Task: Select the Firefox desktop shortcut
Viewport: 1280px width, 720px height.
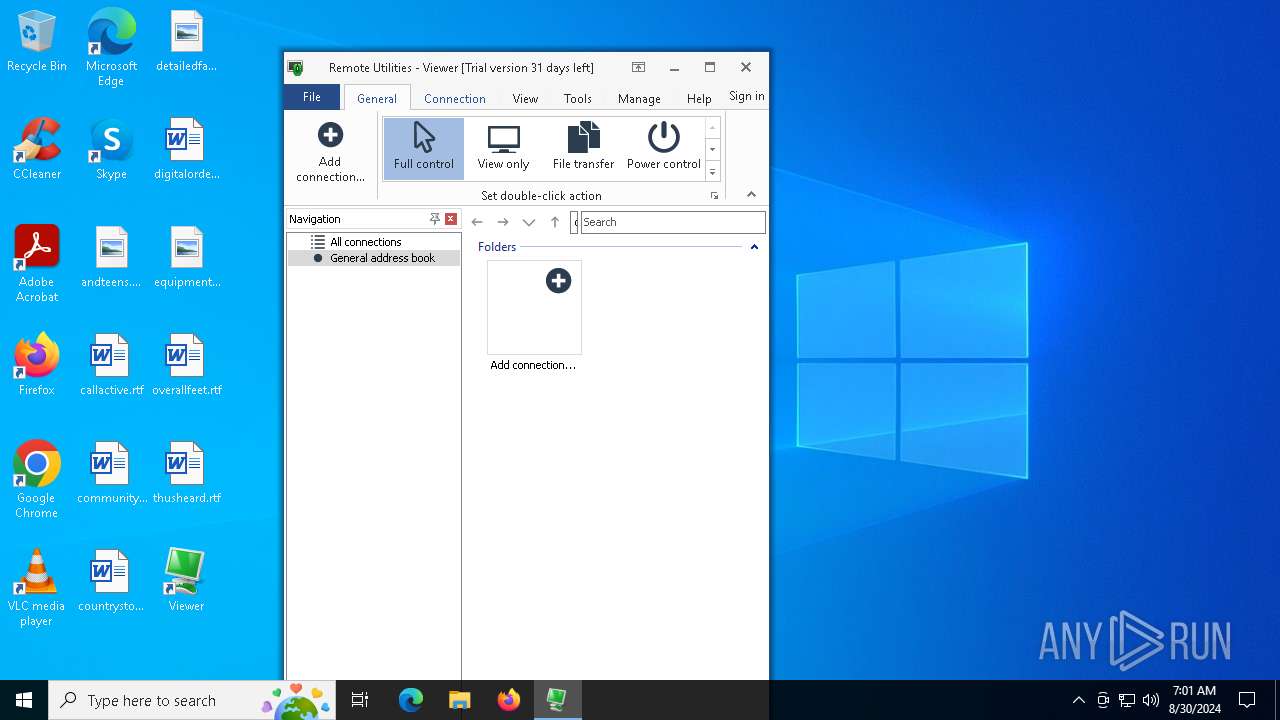Action: pyautogui.click(x=37, y=365)
